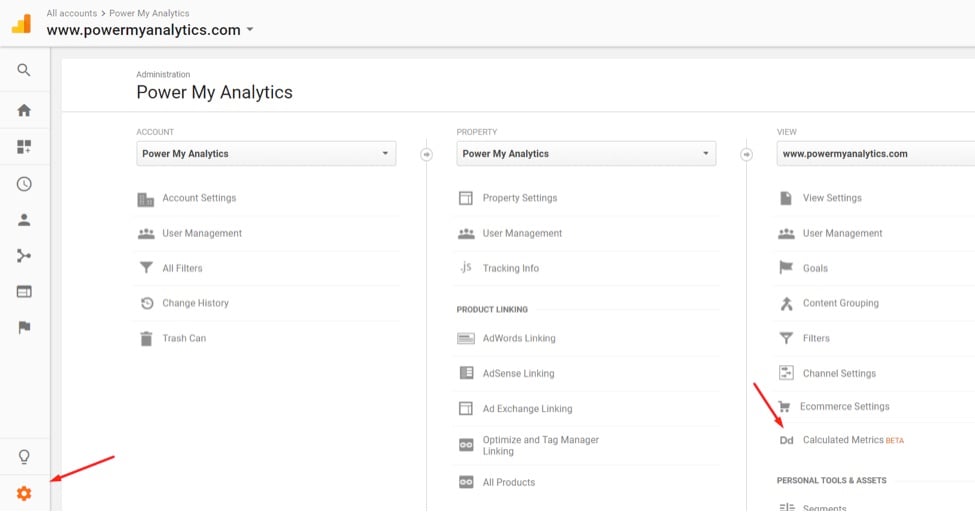The image size is (975, 512).
Task: Open Real-Time reports clock icon
Action: (24, 184)
